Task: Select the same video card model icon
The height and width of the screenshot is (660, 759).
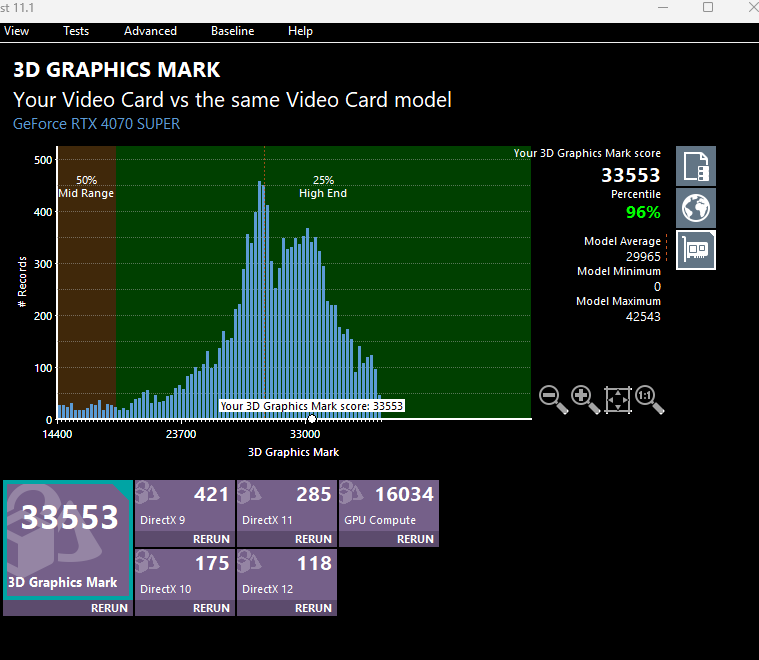Action: [x=696, y=249]
